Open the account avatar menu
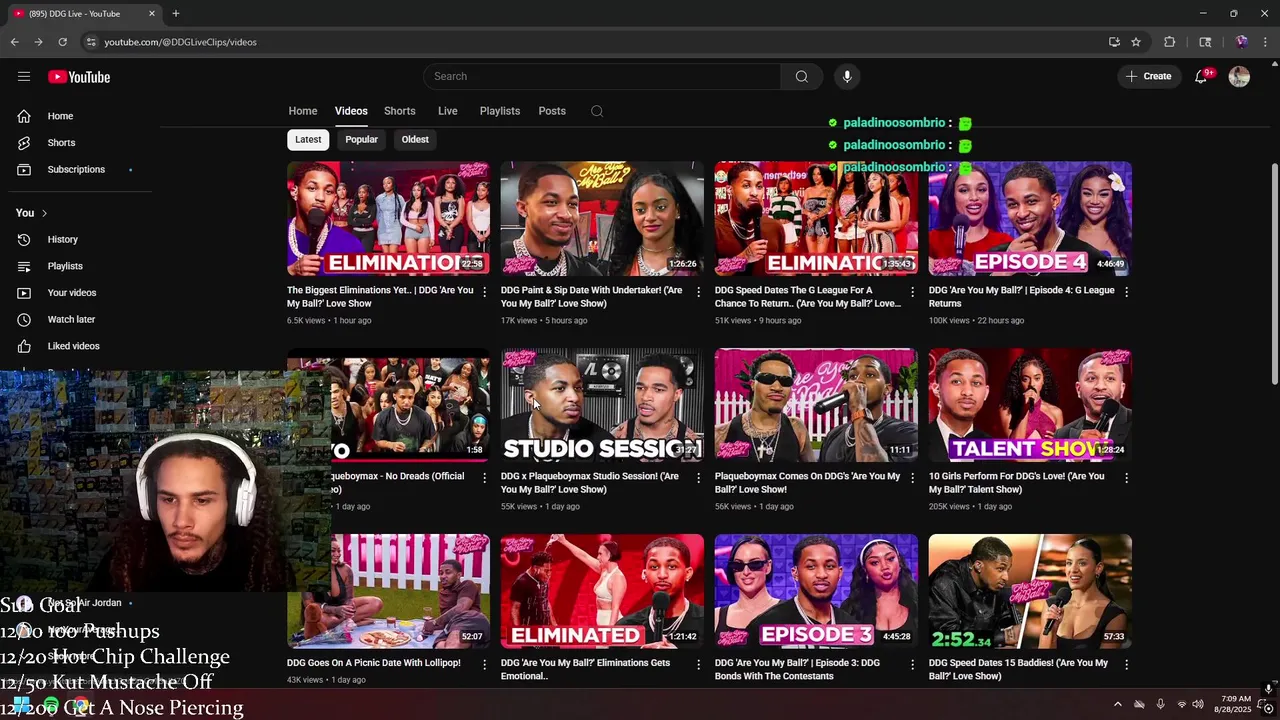The height and width of the screenshot is (720, 1280). pos(1239,77)
